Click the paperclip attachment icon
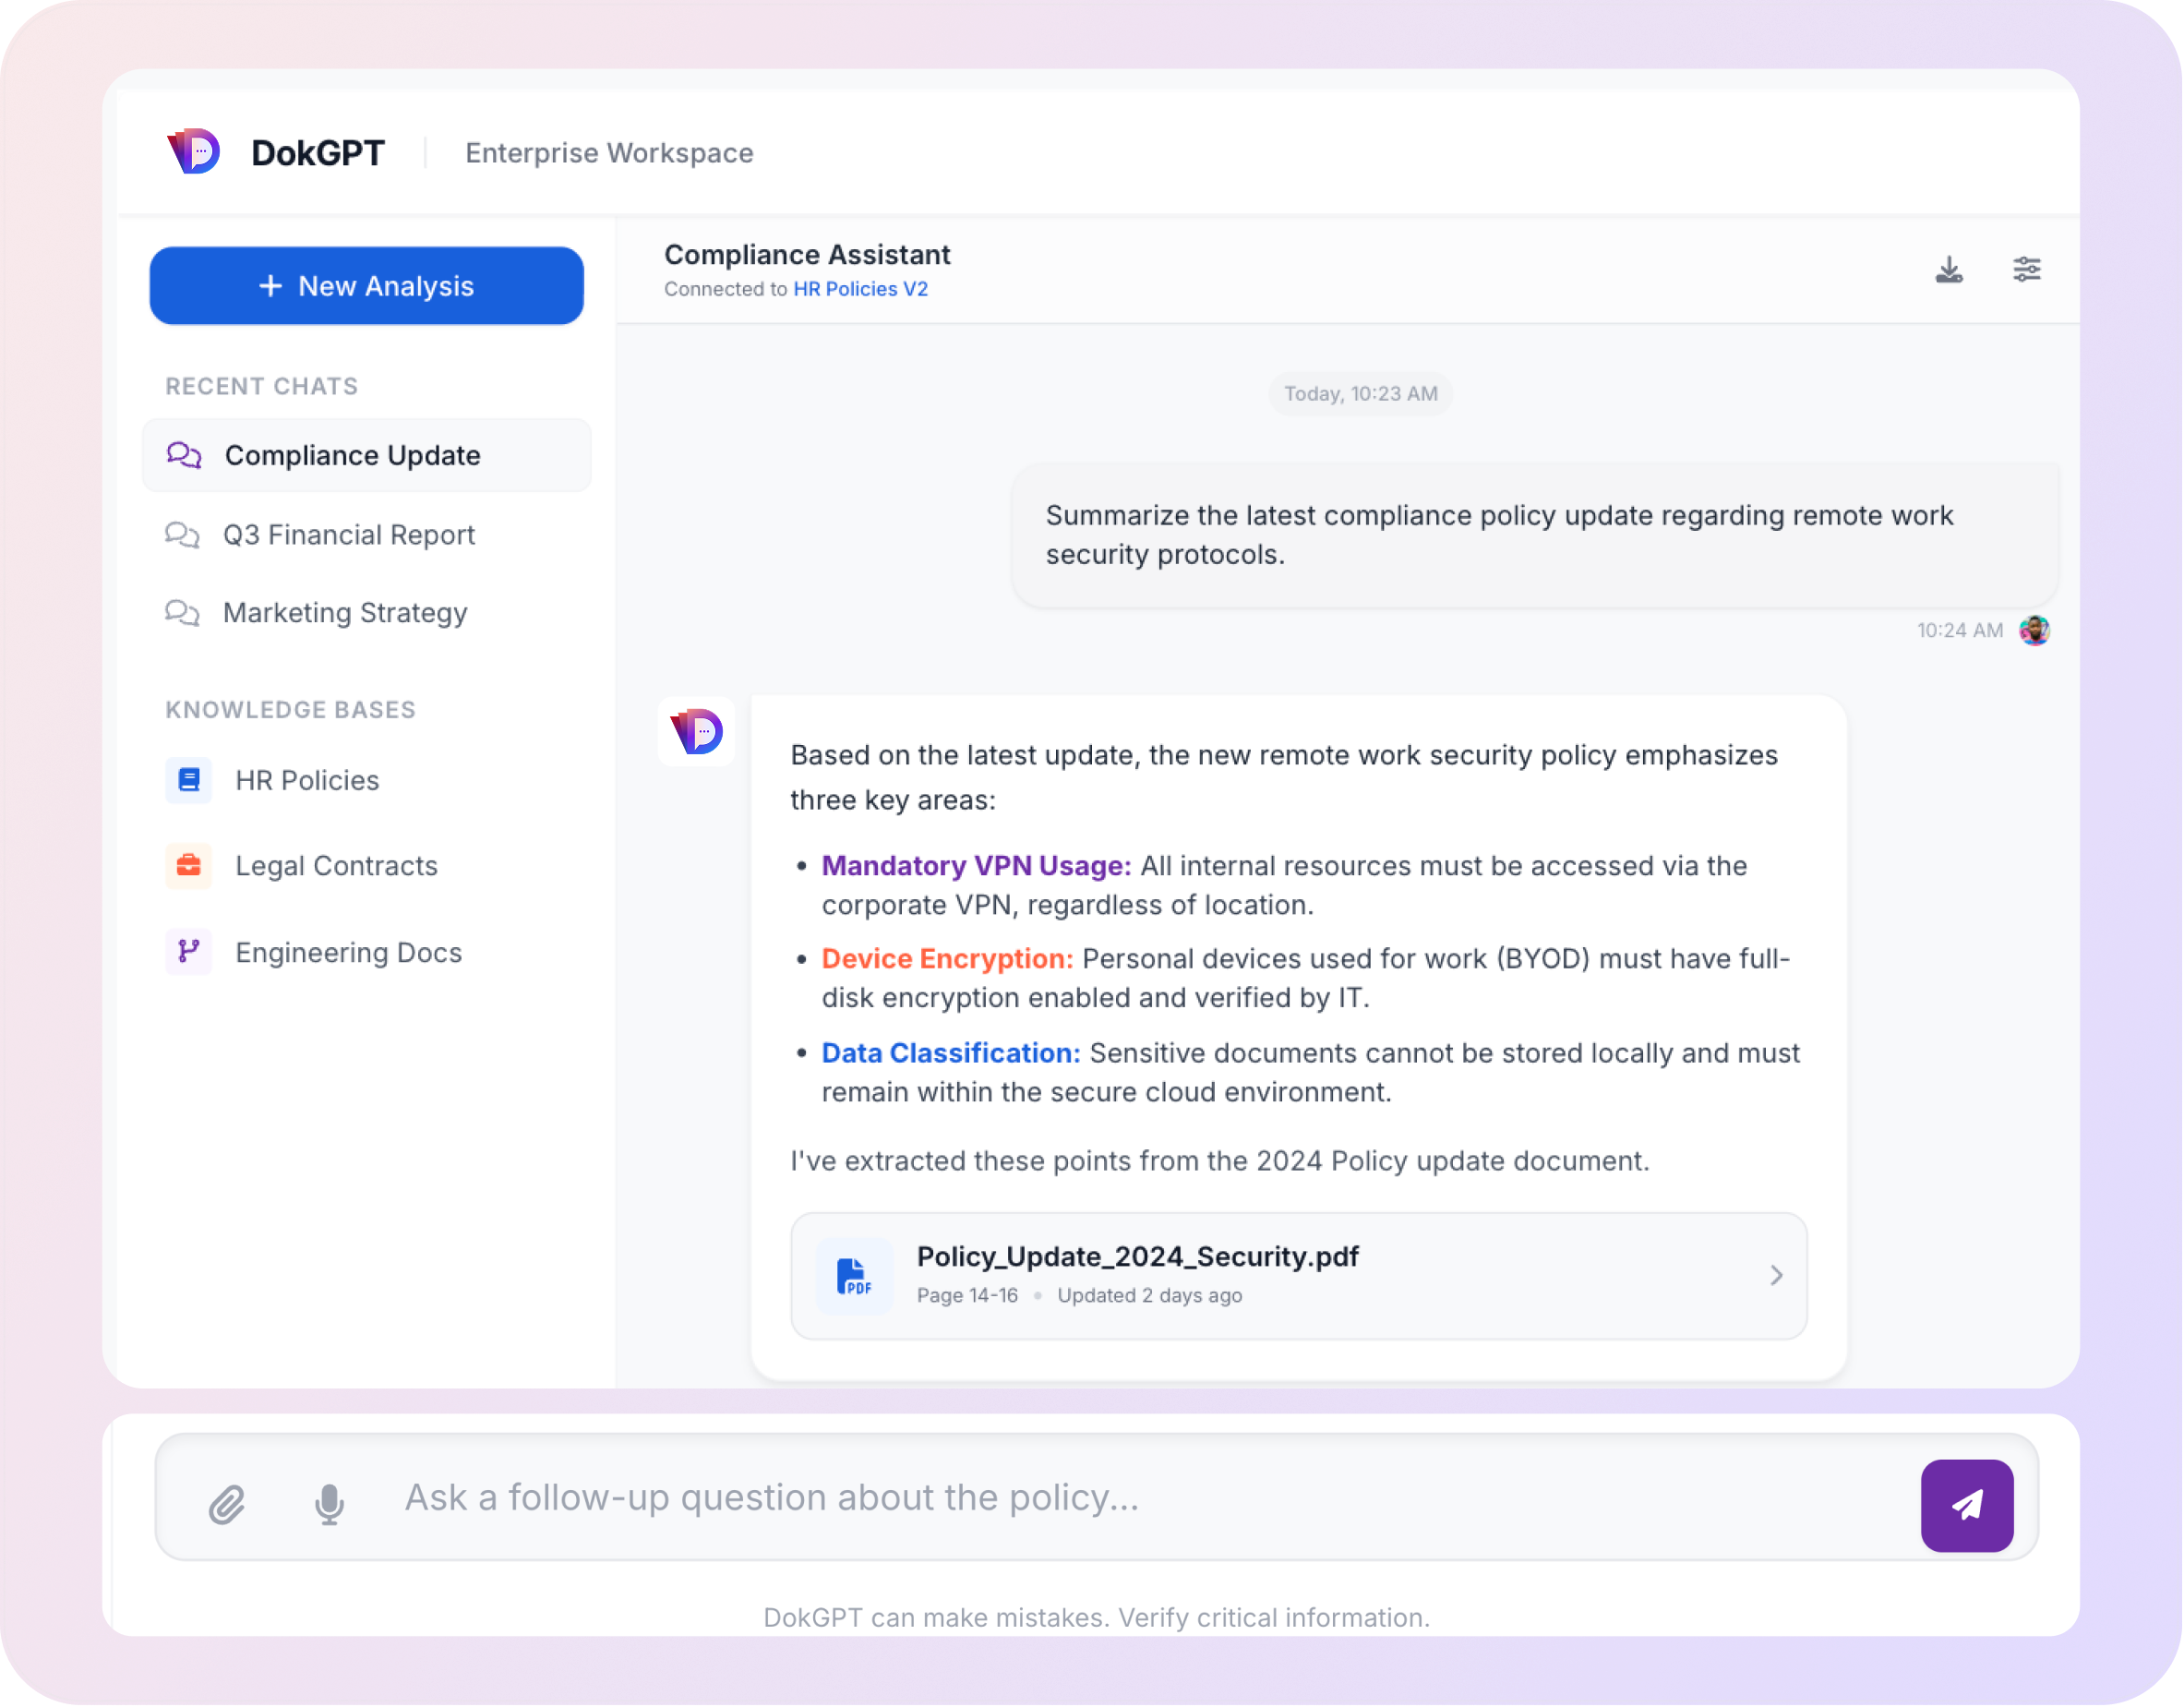 (227, 1504)
